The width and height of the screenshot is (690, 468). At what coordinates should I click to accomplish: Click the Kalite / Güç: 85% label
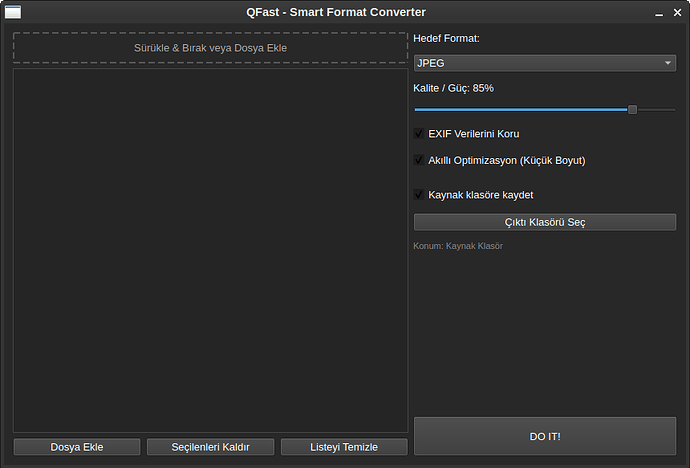[x=453, y=88]
